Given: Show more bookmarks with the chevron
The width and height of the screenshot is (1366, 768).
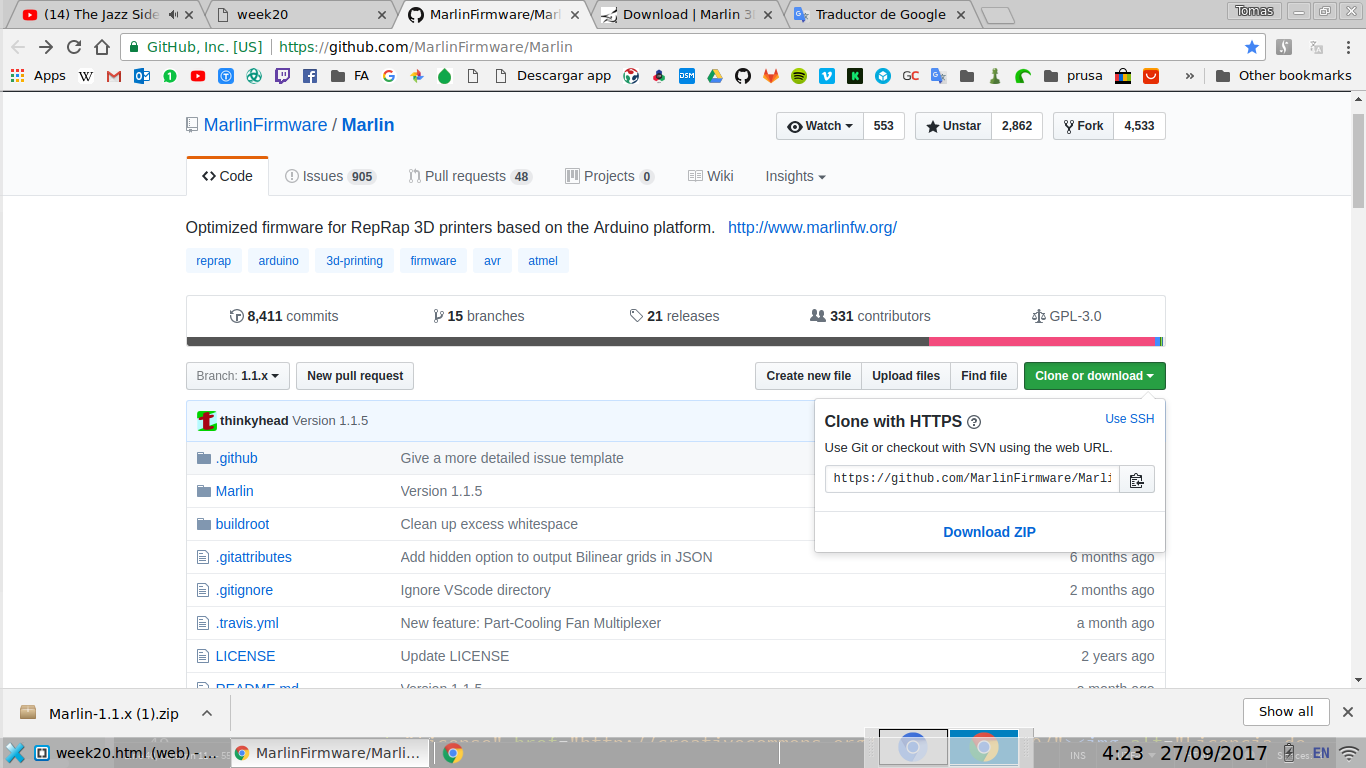Looking at the screenshot, I should coord(1190,76).
